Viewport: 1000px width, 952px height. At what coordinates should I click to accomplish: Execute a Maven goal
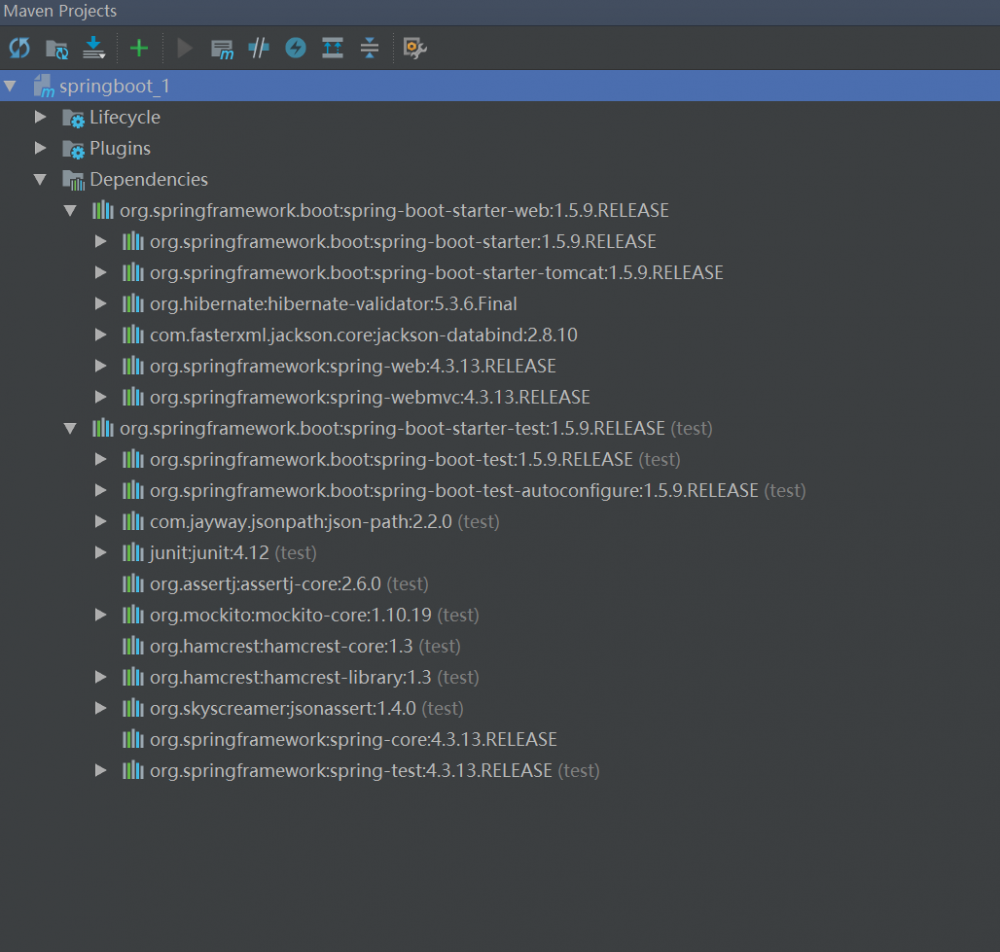[x=222, y=47]
